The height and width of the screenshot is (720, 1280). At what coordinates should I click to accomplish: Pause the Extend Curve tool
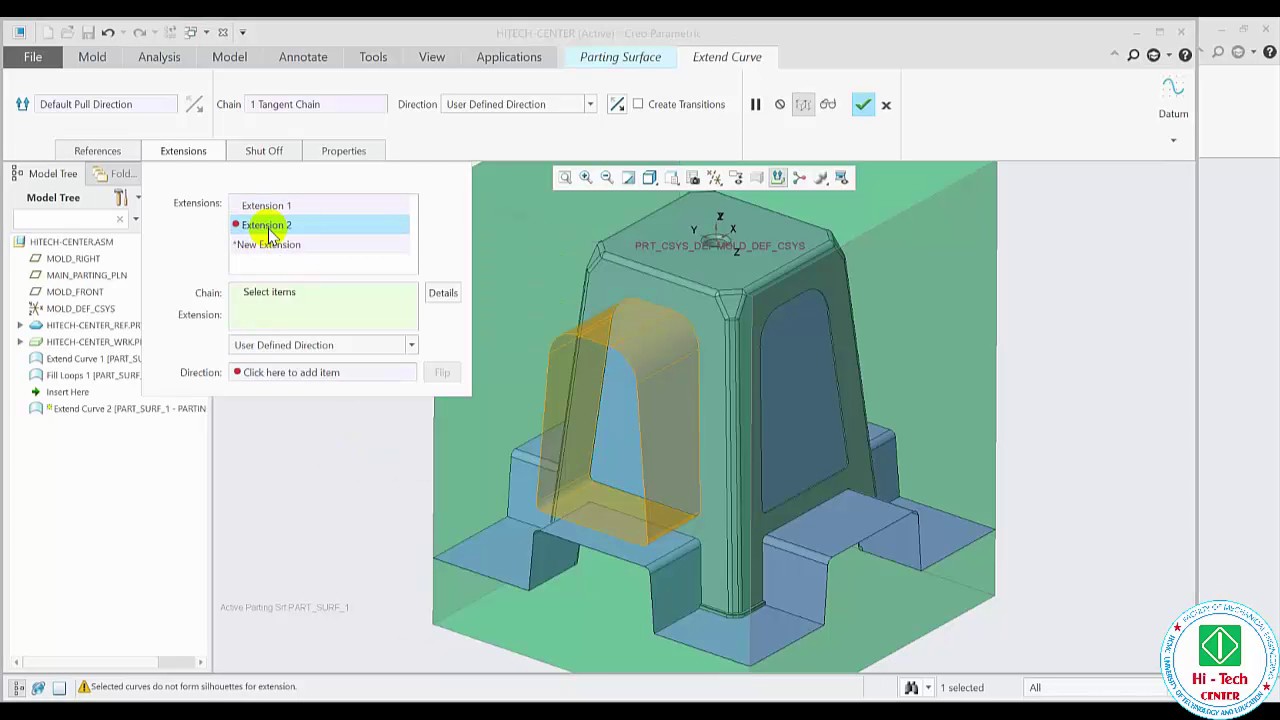756,104
